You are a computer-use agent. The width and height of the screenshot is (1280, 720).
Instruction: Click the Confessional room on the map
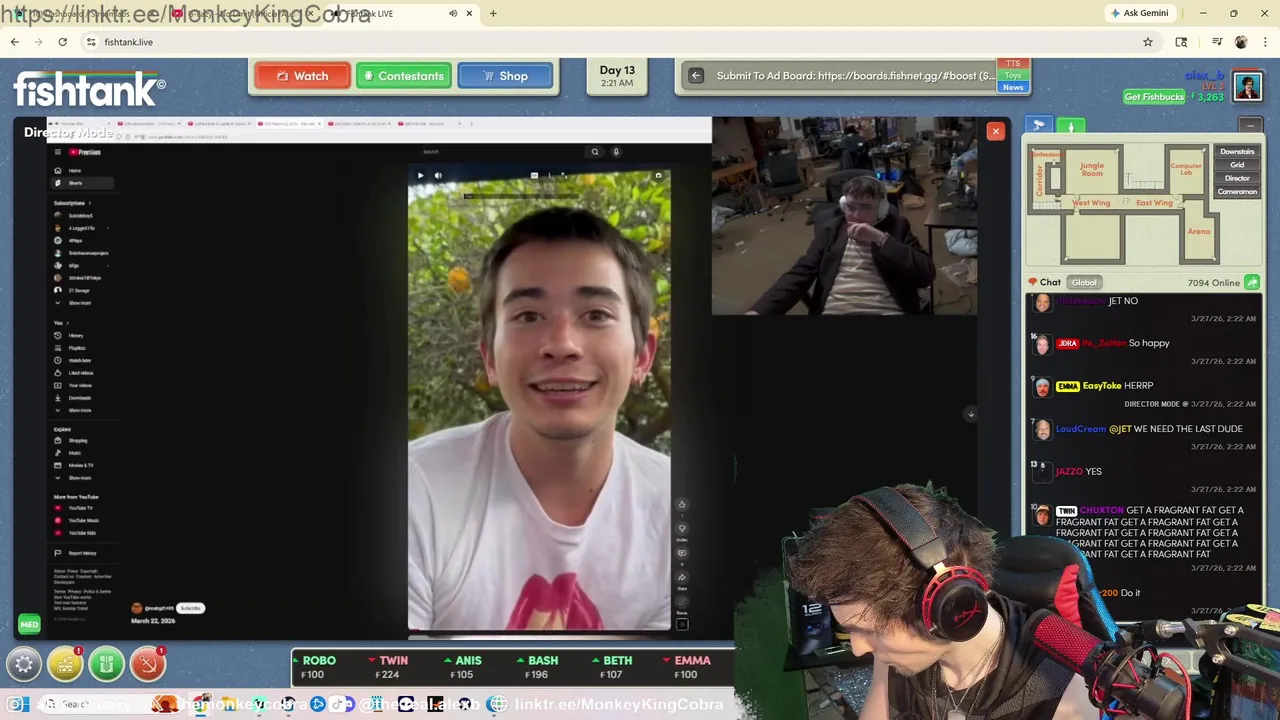click(1046, 155)
